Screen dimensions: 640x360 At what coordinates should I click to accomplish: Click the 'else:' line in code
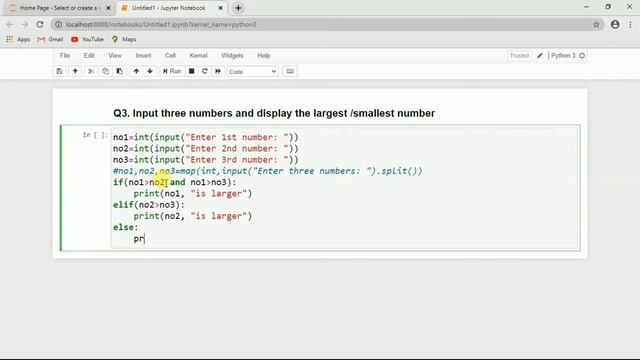[x=126, y=227]
